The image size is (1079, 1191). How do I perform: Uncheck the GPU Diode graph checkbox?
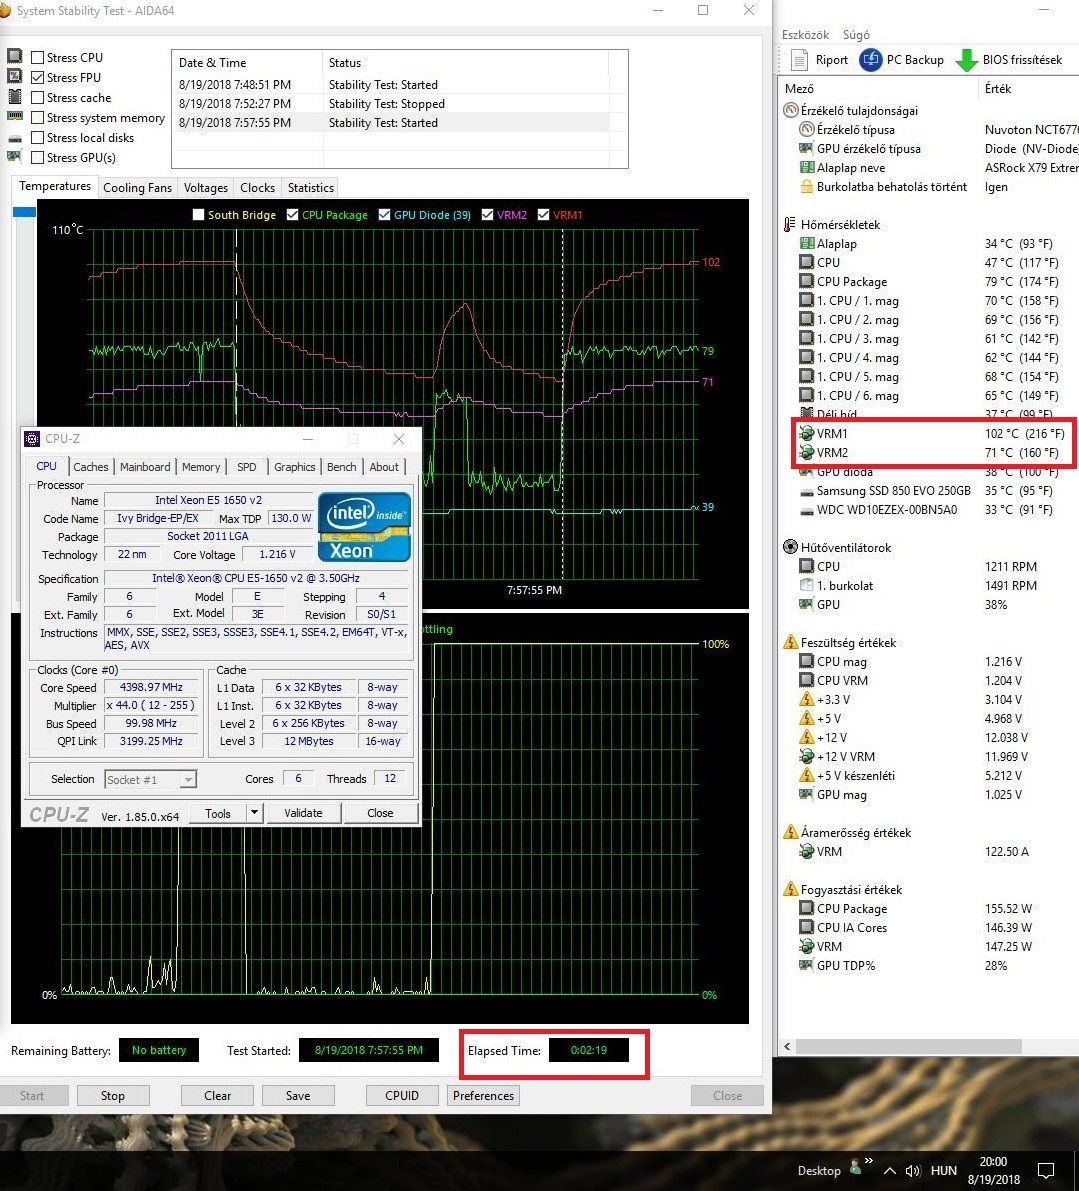coord(384,215)
